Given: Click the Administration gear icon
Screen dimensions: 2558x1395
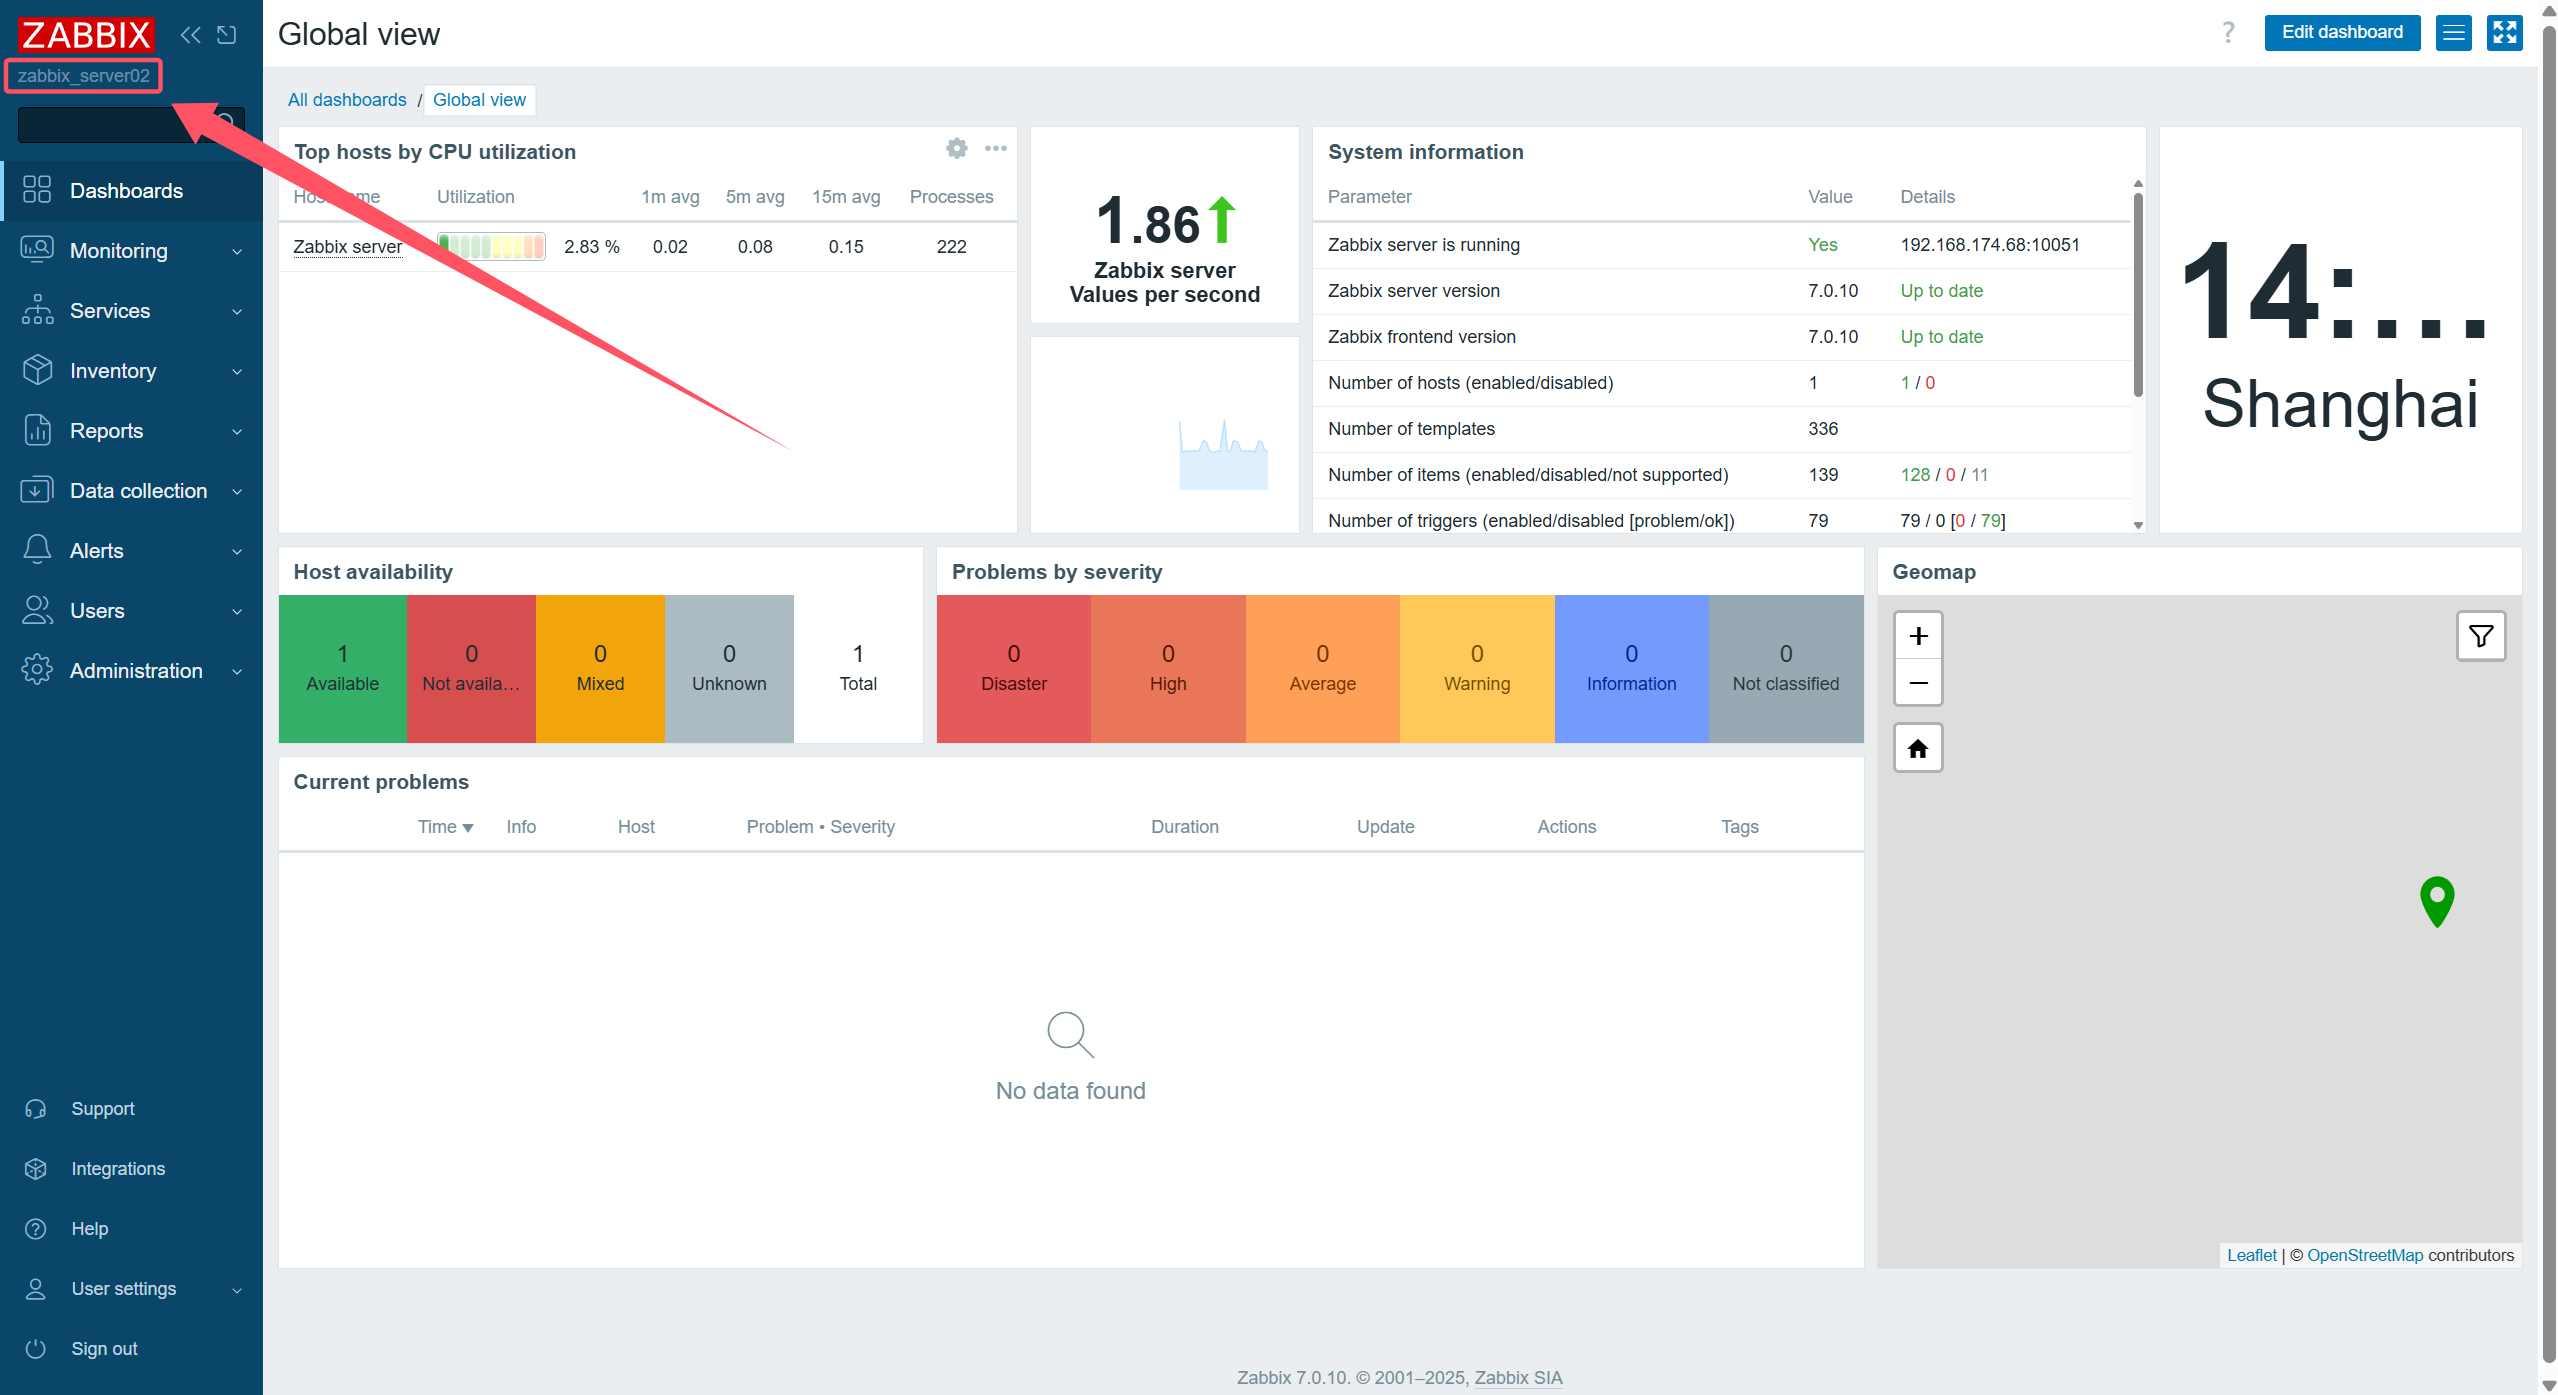Looking at the screenshot, I should (x=37, y=670).
